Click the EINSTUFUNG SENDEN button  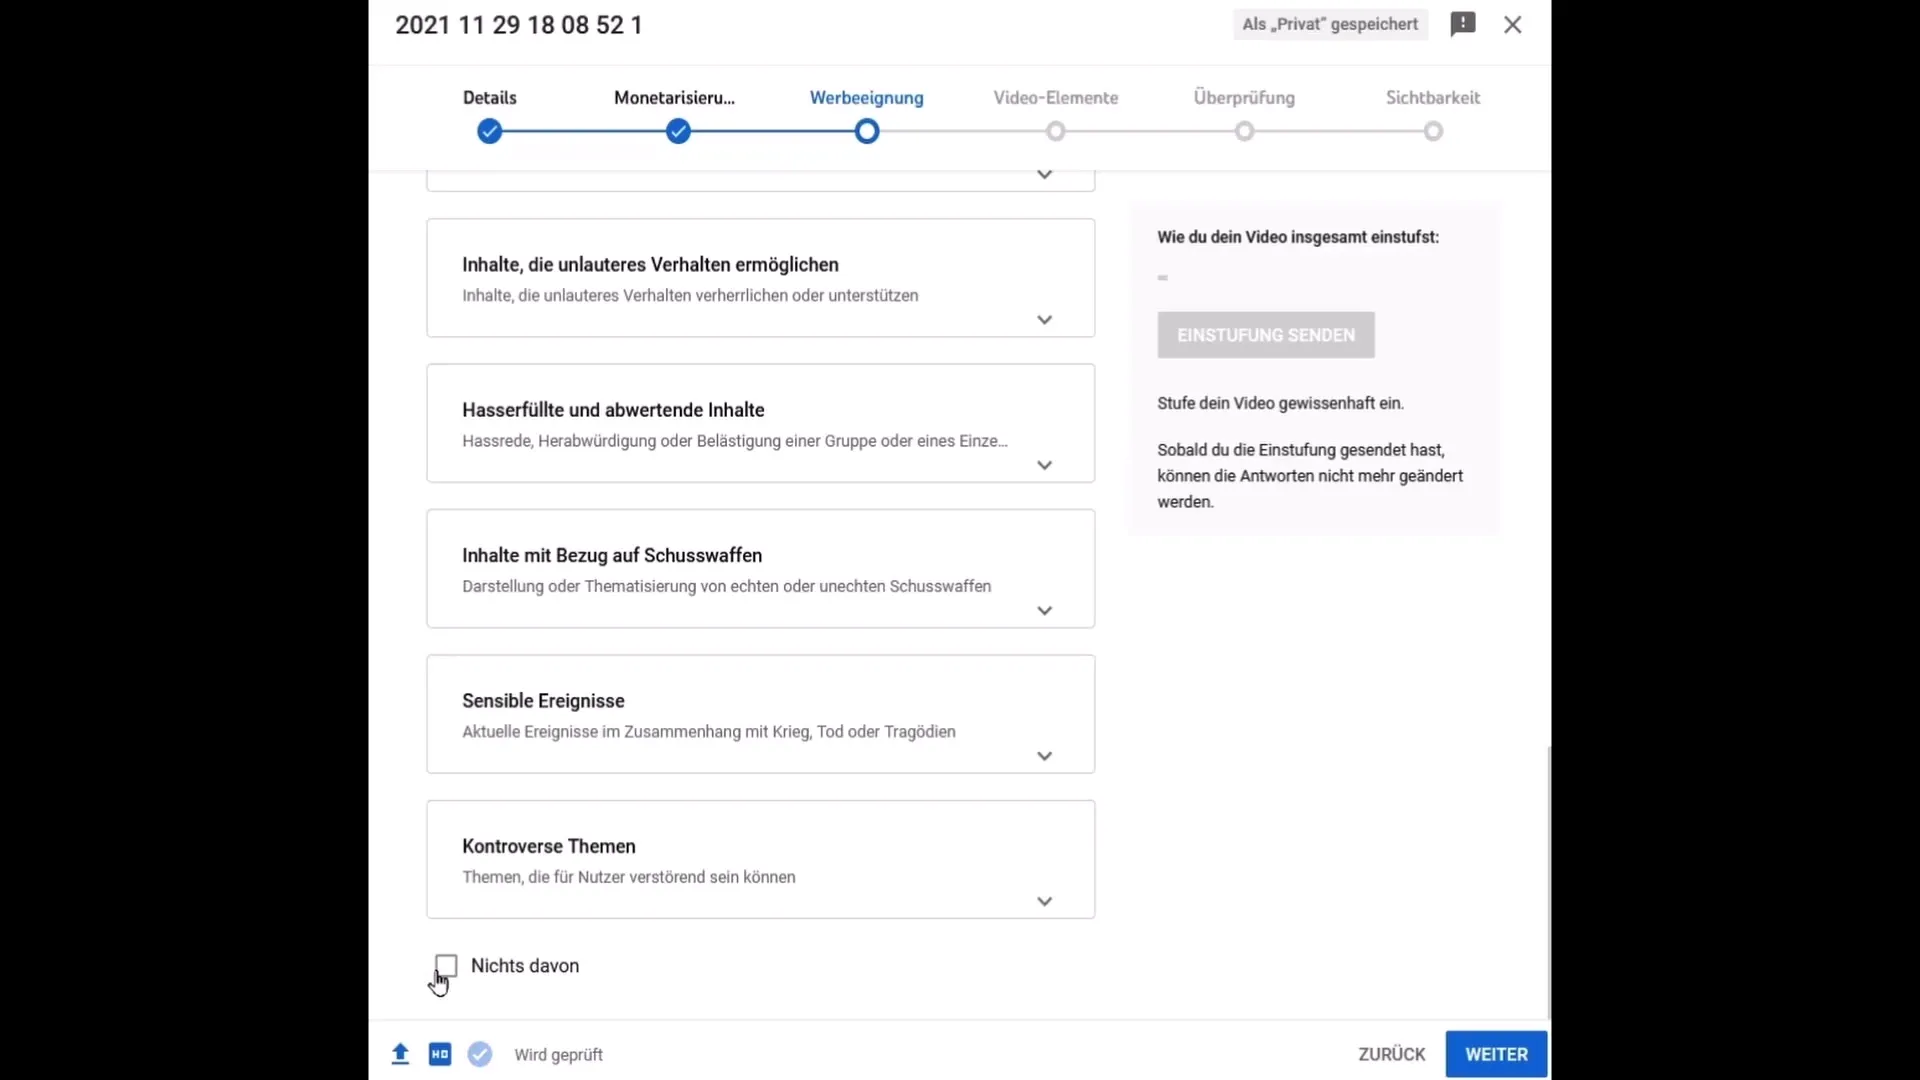[x=1265, y=334]
